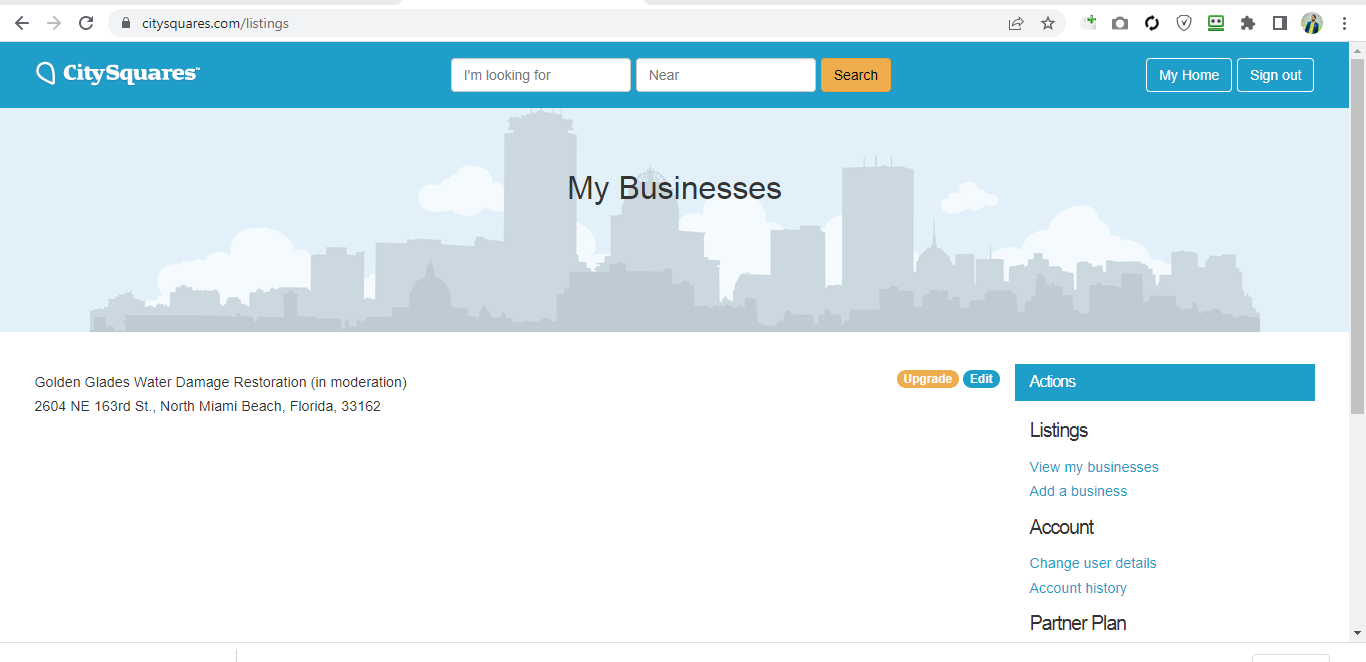Click the share page icon in address bar
This screenshot has height=662, width=1366.
pos(1016,23)
